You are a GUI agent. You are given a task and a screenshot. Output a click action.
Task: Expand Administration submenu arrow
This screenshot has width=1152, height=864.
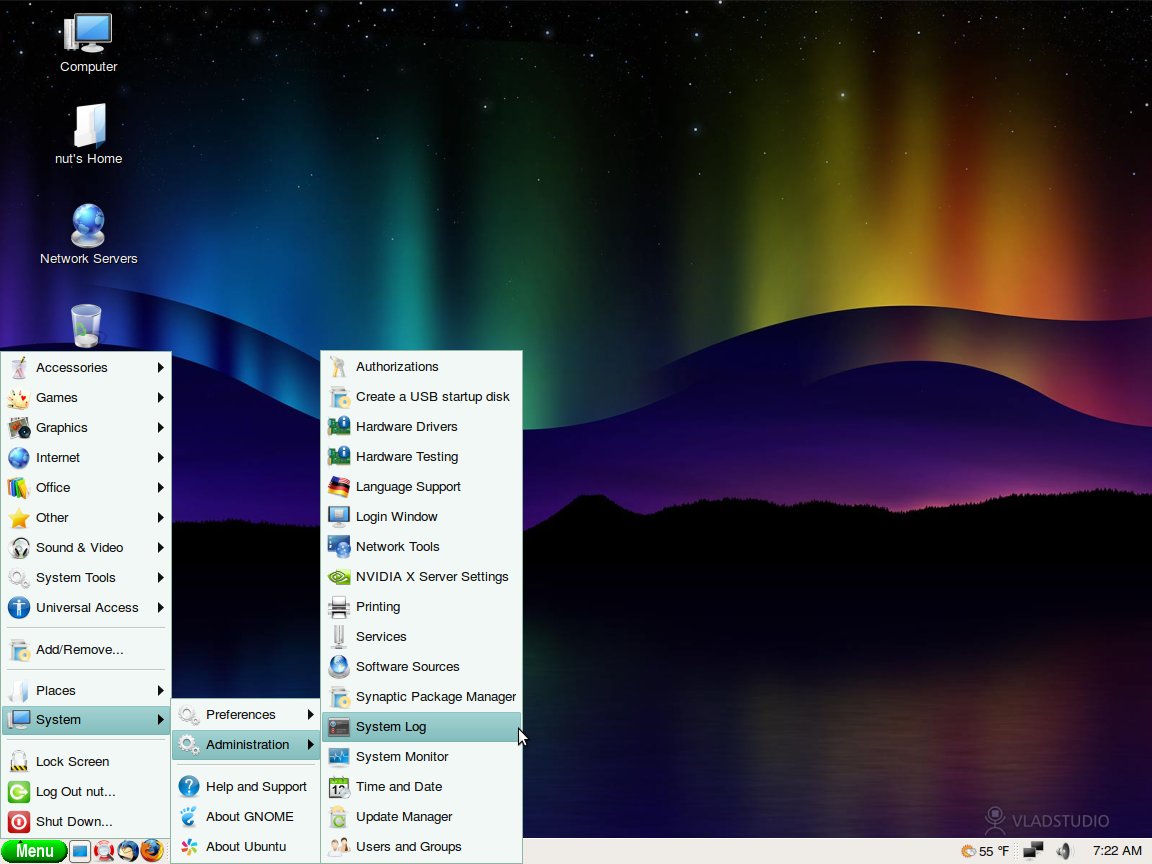point(310,745)
